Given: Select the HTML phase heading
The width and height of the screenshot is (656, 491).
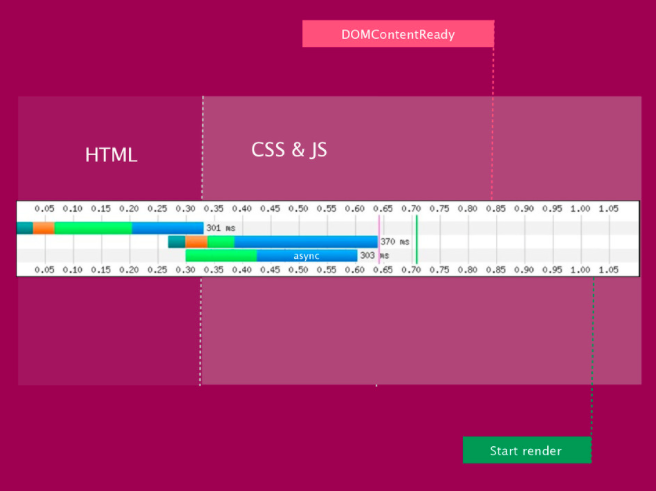Looking at the screenshot, I should [x=111, y=155].
